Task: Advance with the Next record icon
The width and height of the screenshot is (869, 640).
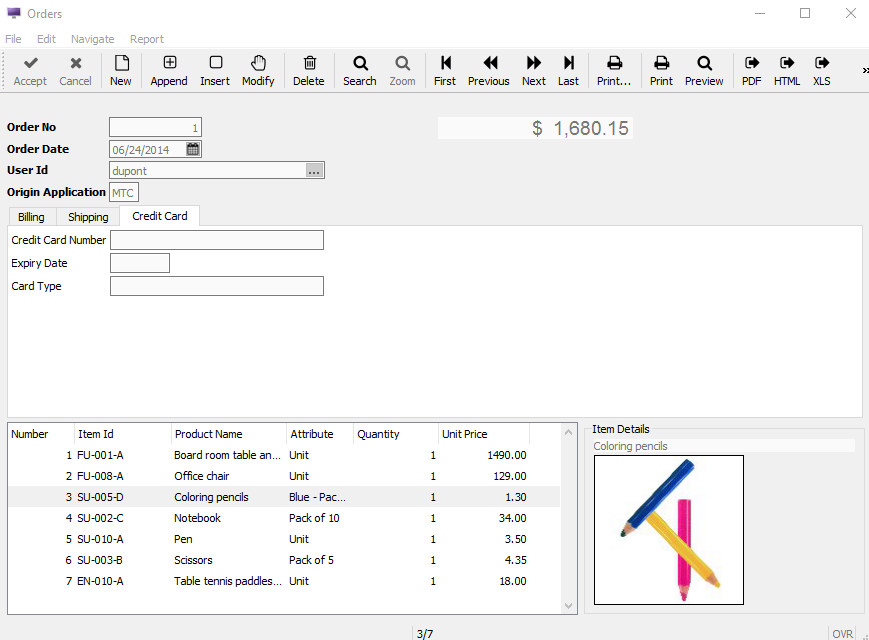Action: click(x=533, y=70)
